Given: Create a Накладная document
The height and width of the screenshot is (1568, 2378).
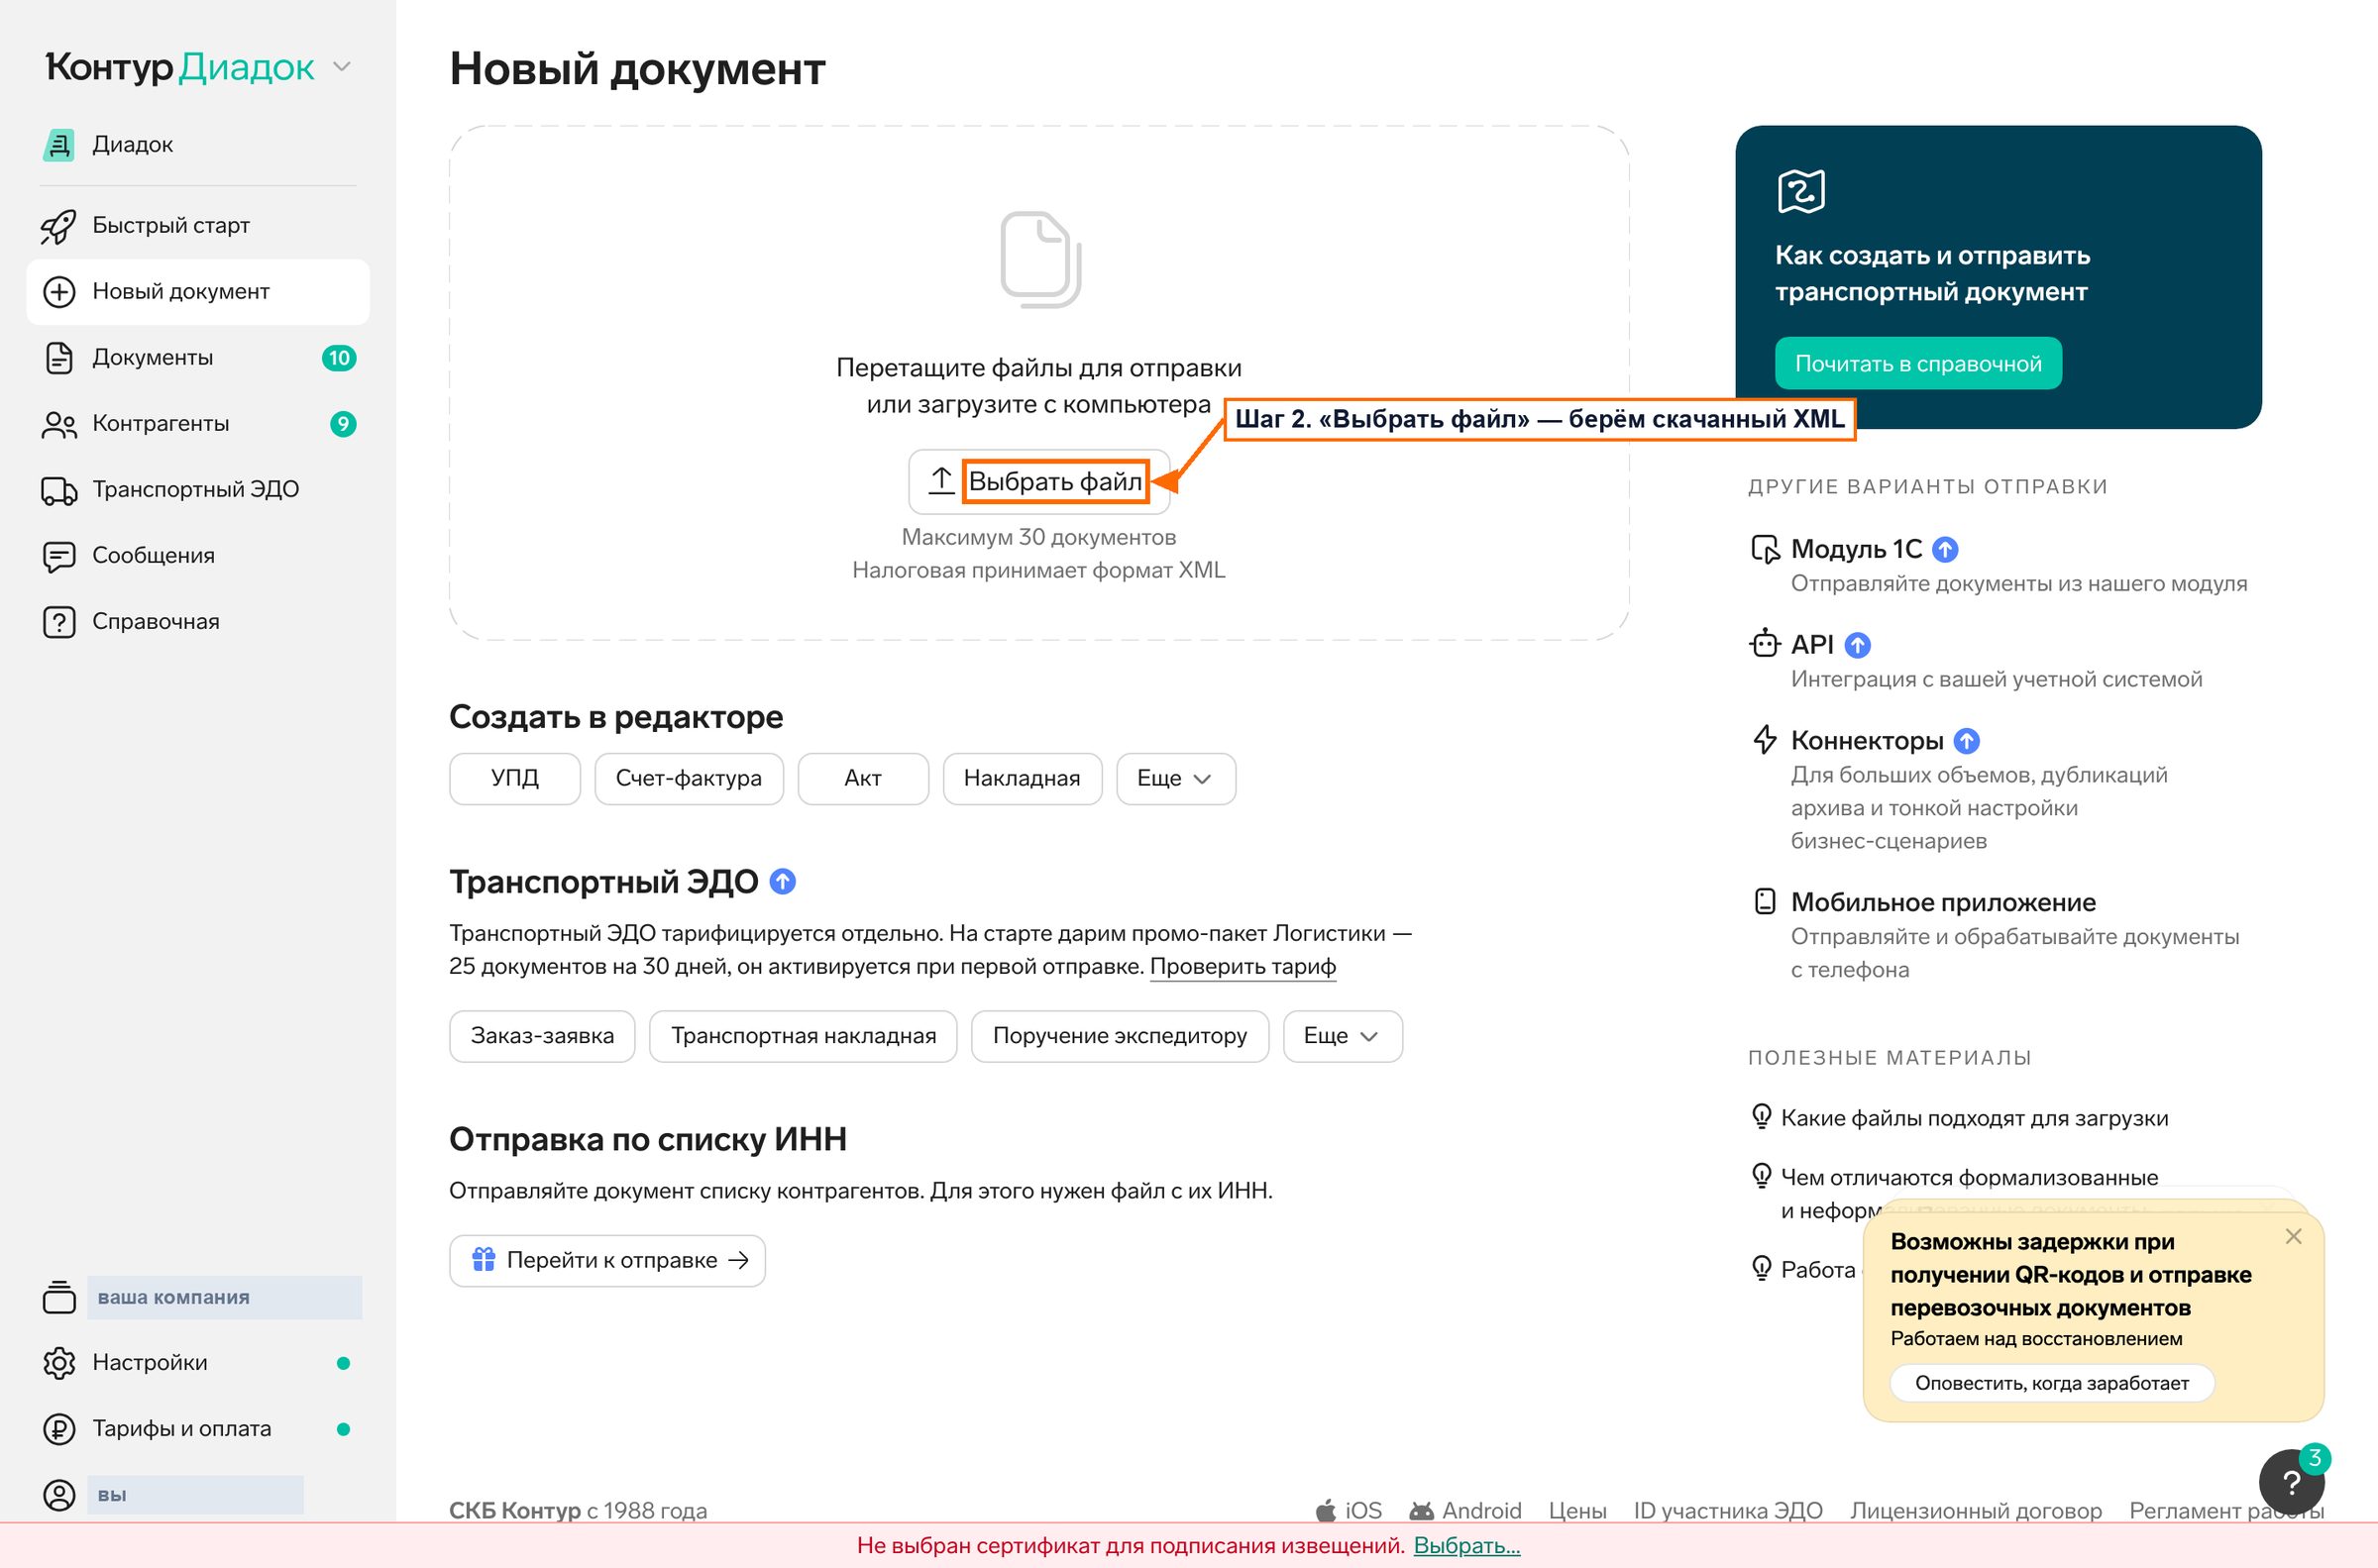Looking at the screenshot, I should [x=1022, y=779].
